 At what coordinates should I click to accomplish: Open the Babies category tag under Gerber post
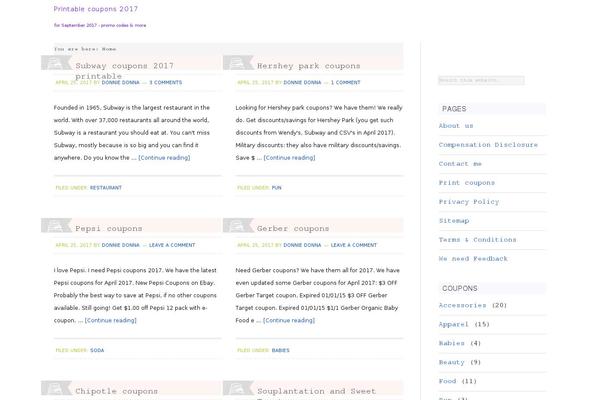(x=280, y=350)
